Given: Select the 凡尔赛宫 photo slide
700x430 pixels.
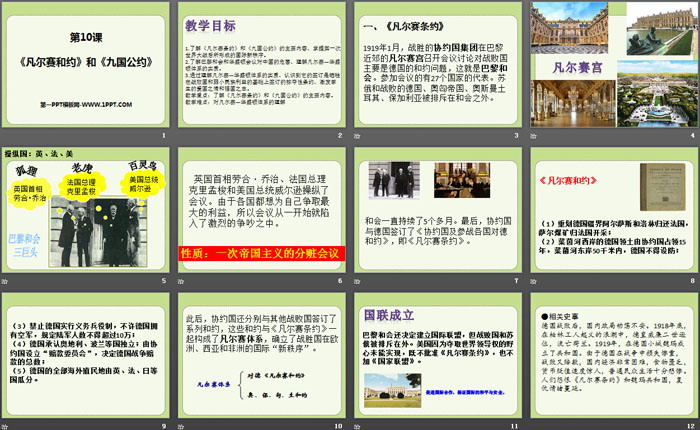Looking at the screenshot, I should 614,65.
